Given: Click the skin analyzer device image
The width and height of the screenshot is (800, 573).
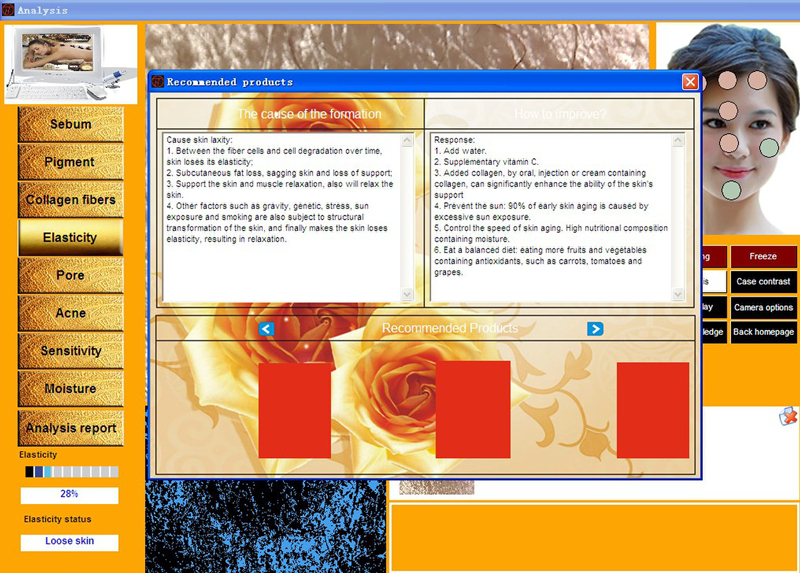Looking at the screenshot, I should (x=70, y=64).
